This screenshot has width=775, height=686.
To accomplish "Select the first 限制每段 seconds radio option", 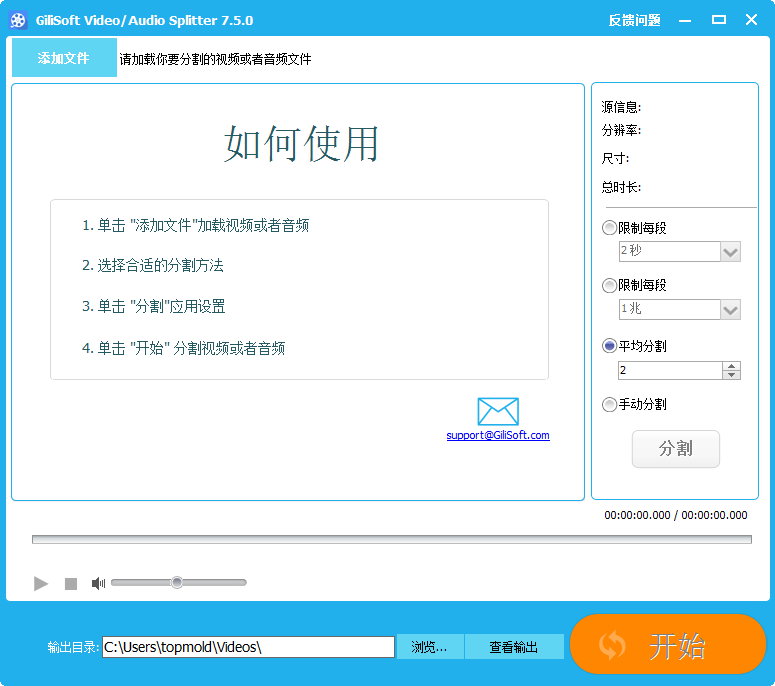I will (x=609, y=228).
